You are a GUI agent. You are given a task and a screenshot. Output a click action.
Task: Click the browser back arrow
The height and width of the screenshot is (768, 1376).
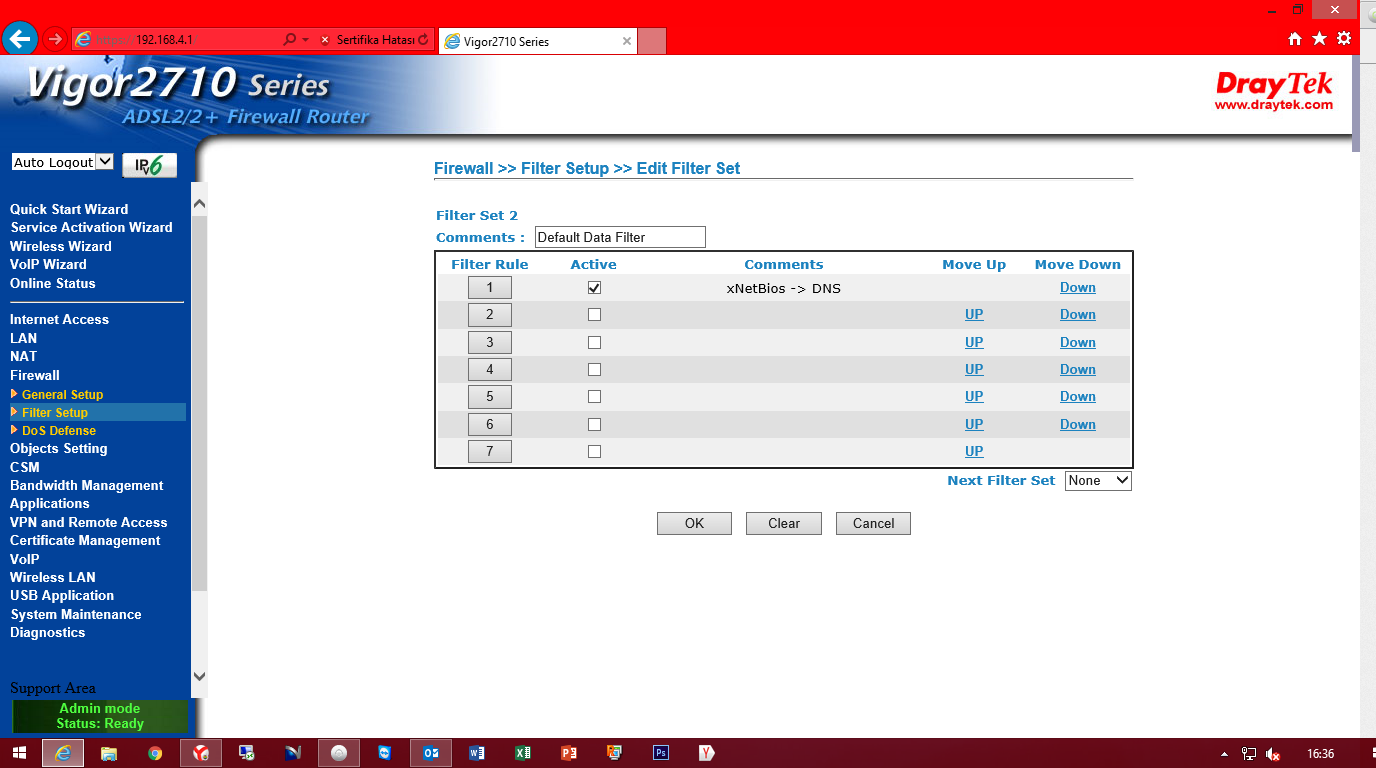click(20, 39)
